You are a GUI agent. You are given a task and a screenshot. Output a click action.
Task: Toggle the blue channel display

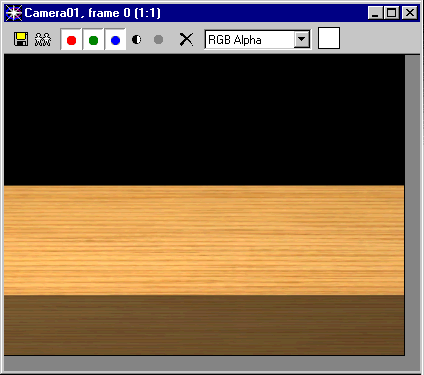click(115, 40)
